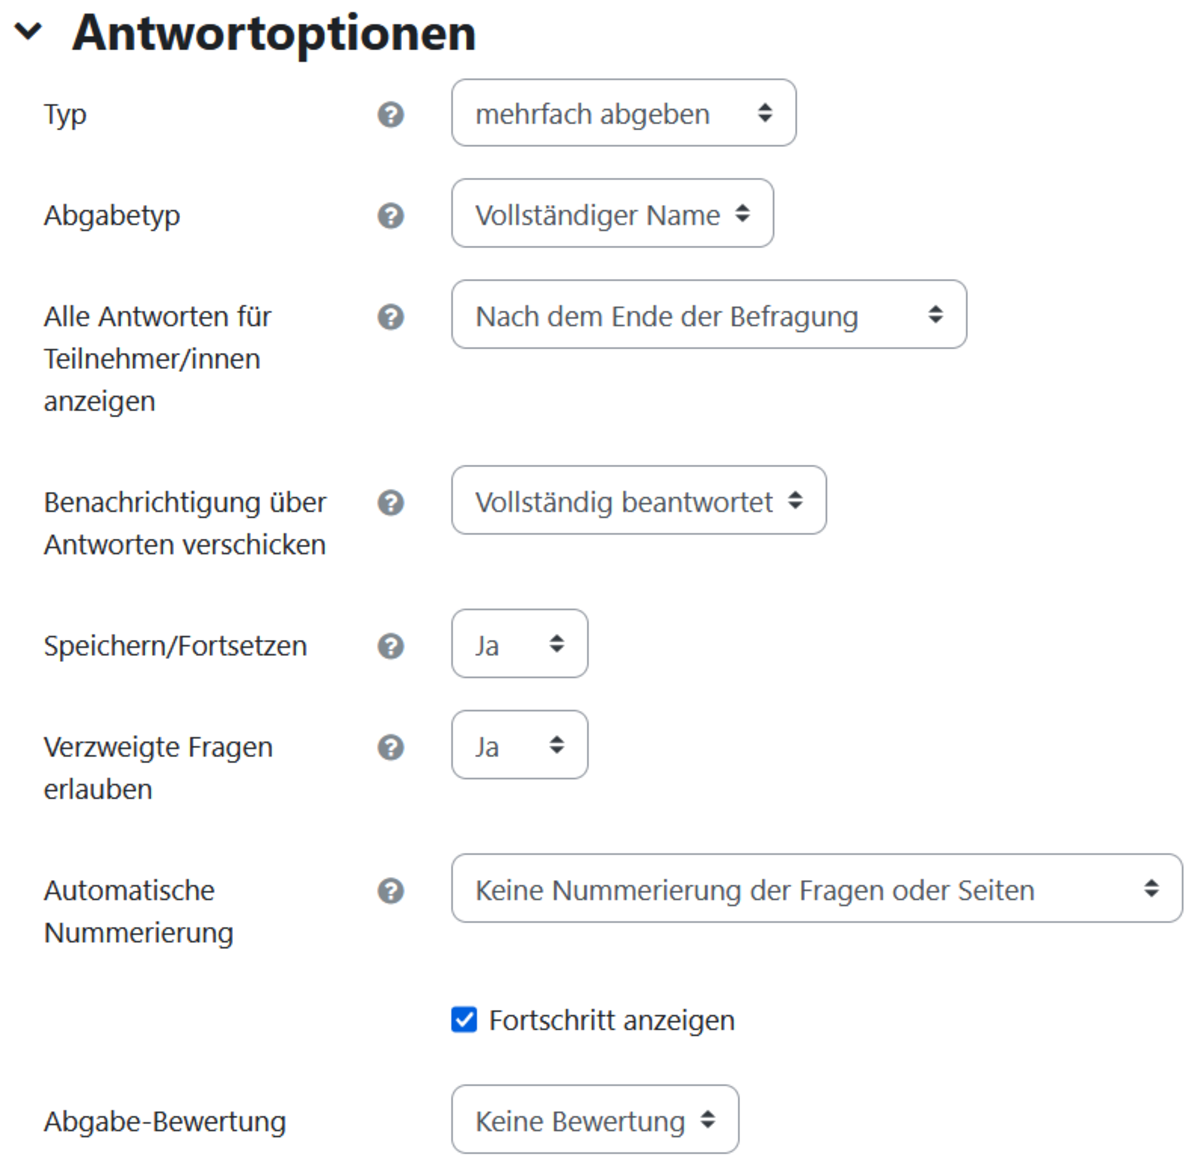Open help icon next to Typ

[391, 115]
